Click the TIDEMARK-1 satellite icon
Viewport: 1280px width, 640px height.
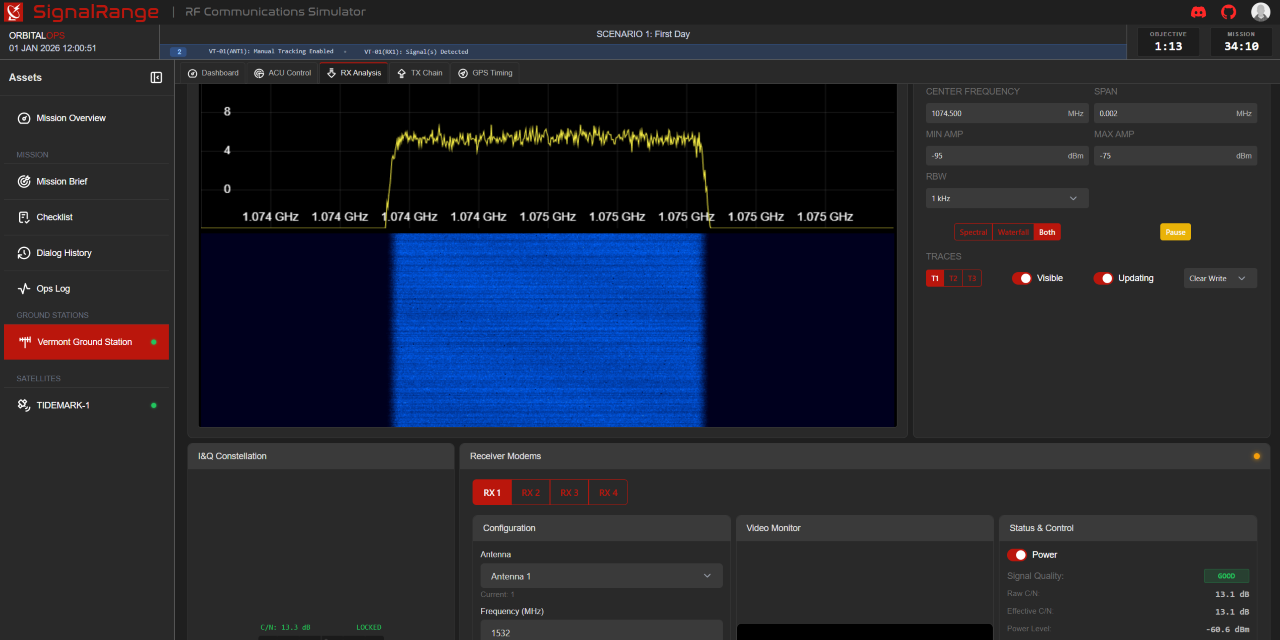pos(24,405)
